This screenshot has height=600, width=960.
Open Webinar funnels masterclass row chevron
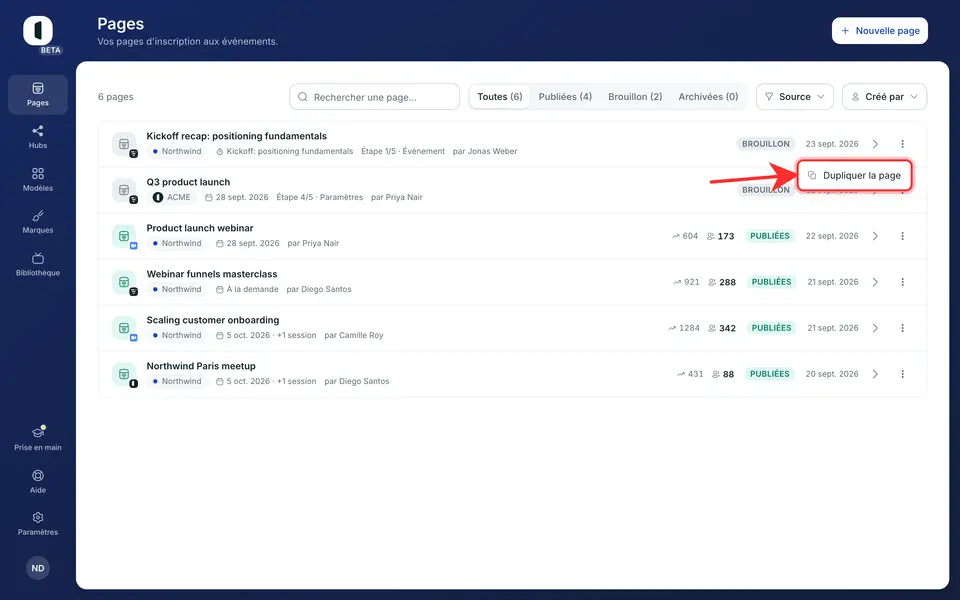[x=875, y=282]
